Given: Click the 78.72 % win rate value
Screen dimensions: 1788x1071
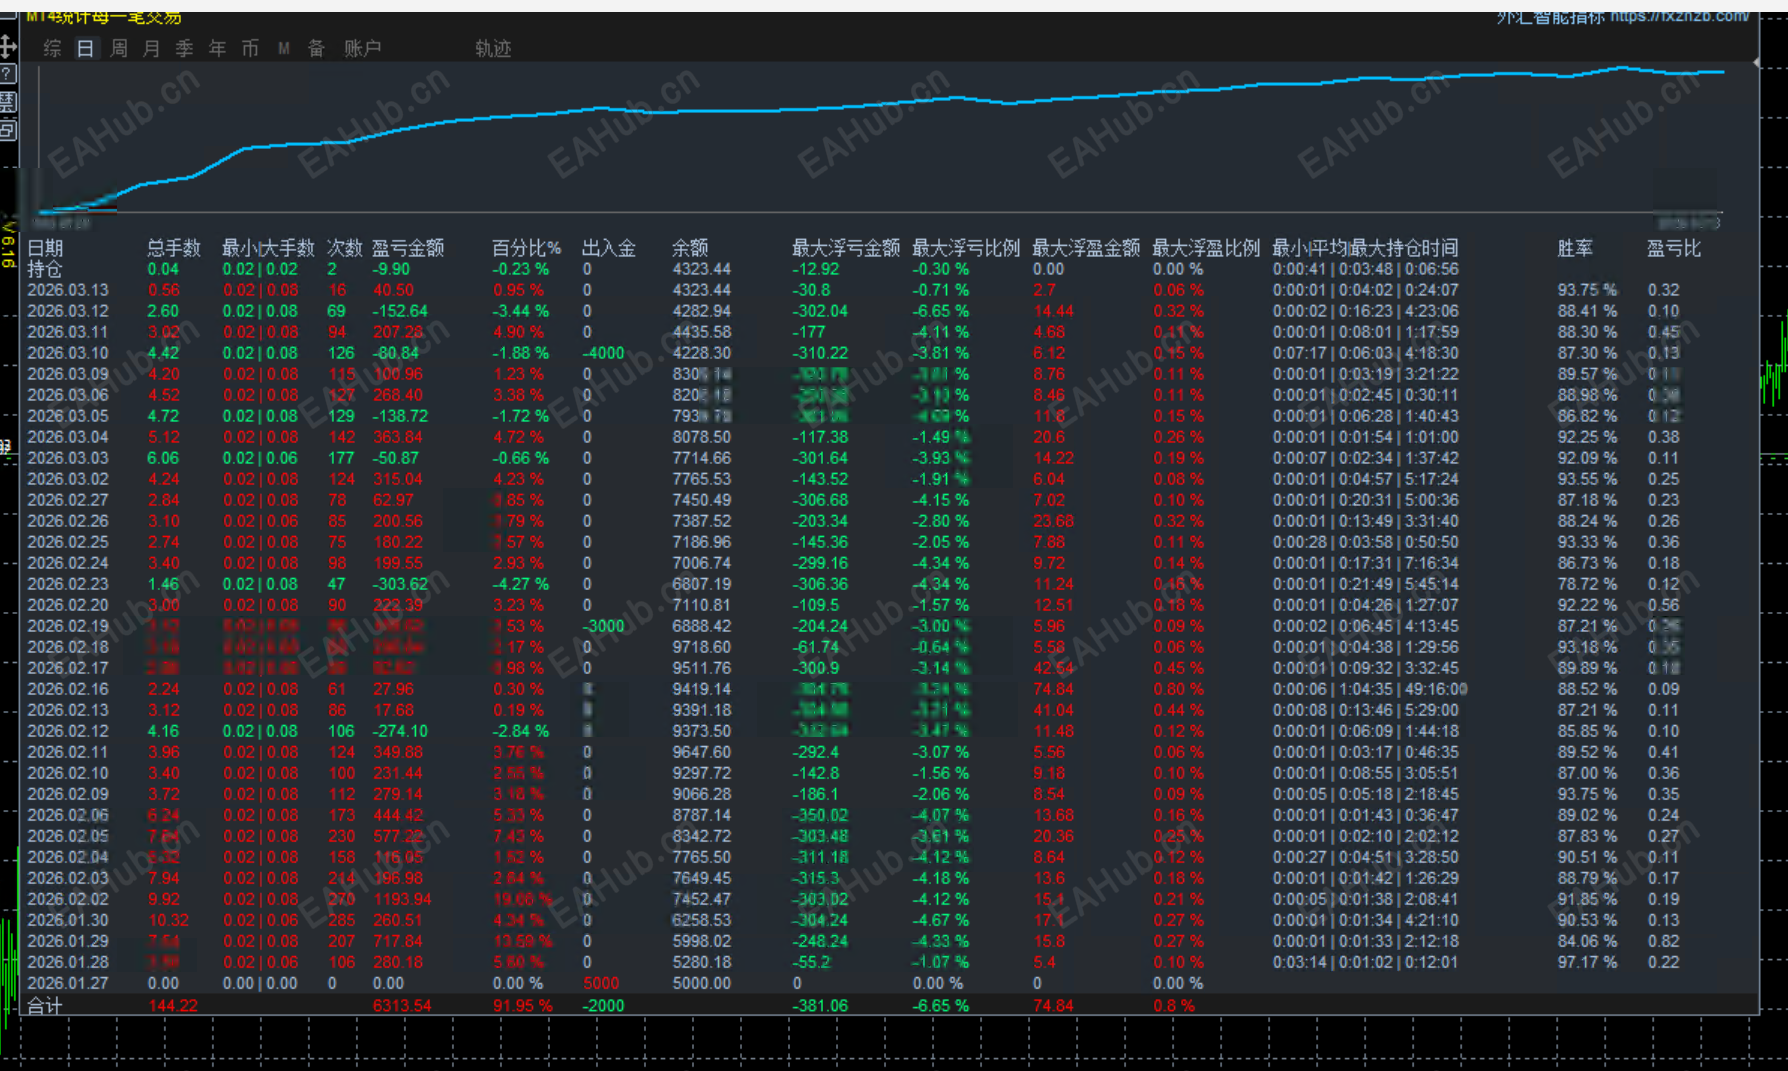Looking at the screenshot, I should pos(1587,584).
